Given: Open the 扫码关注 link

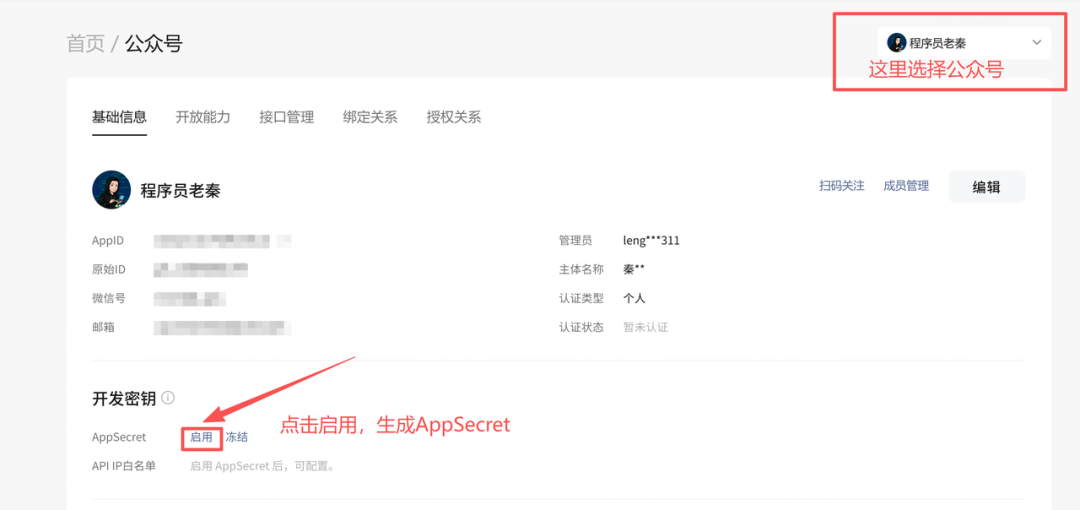Looking at the screenshot, I should point(842,186).
